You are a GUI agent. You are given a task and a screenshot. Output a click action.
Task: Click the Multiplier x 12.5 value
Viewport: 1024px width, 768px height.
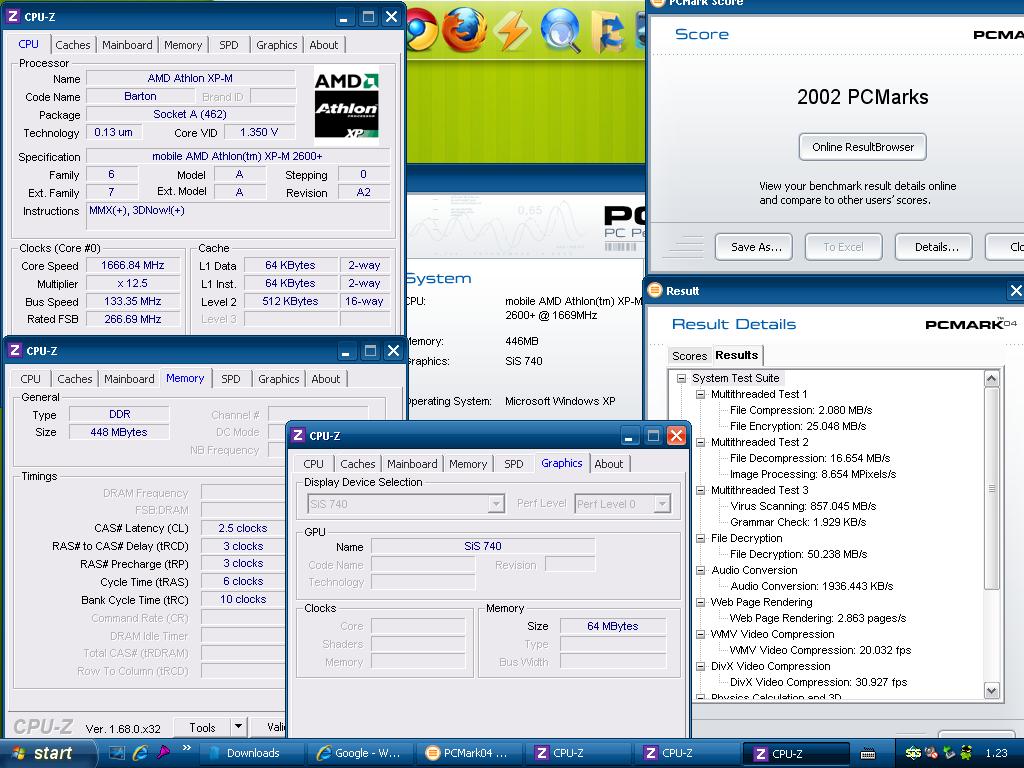click(133, 283)
